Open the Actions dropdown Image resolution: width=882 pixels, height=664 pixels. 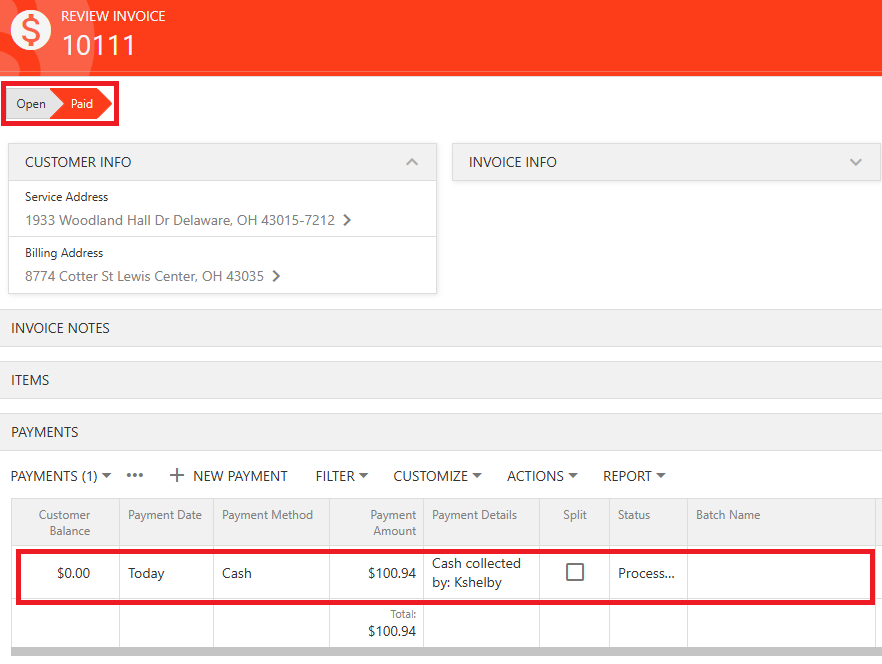(x=542, y=476)
